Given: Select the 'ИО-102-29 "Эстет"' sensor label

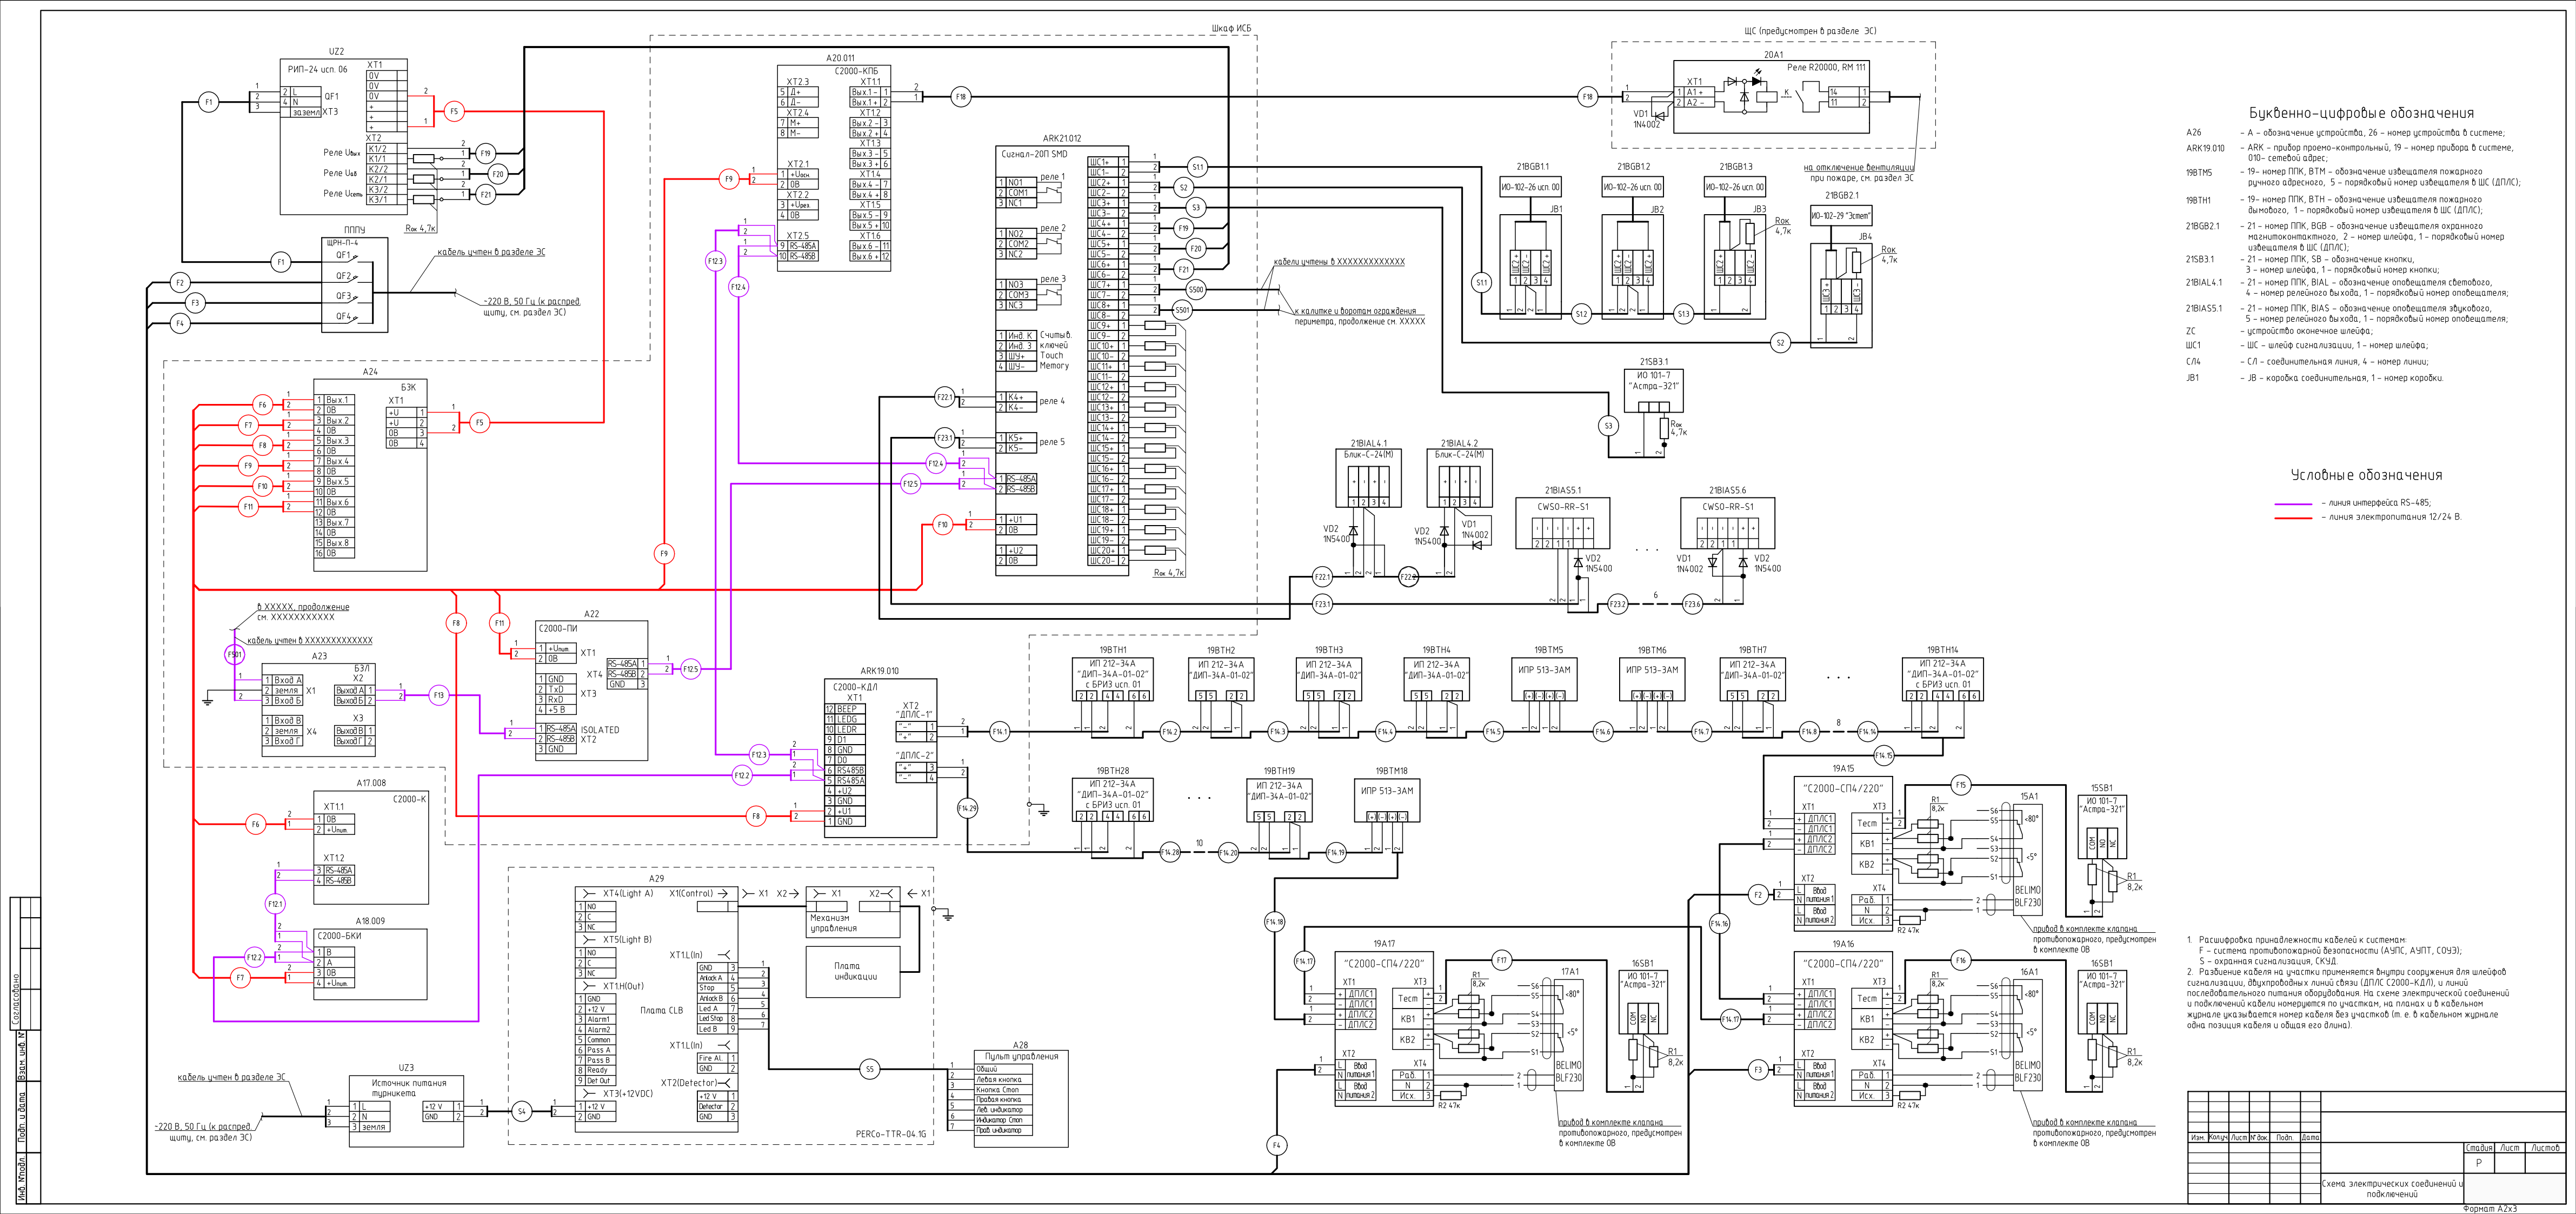Looking at the screenshot, I should pyautogui.click(x=1841, y=215).
